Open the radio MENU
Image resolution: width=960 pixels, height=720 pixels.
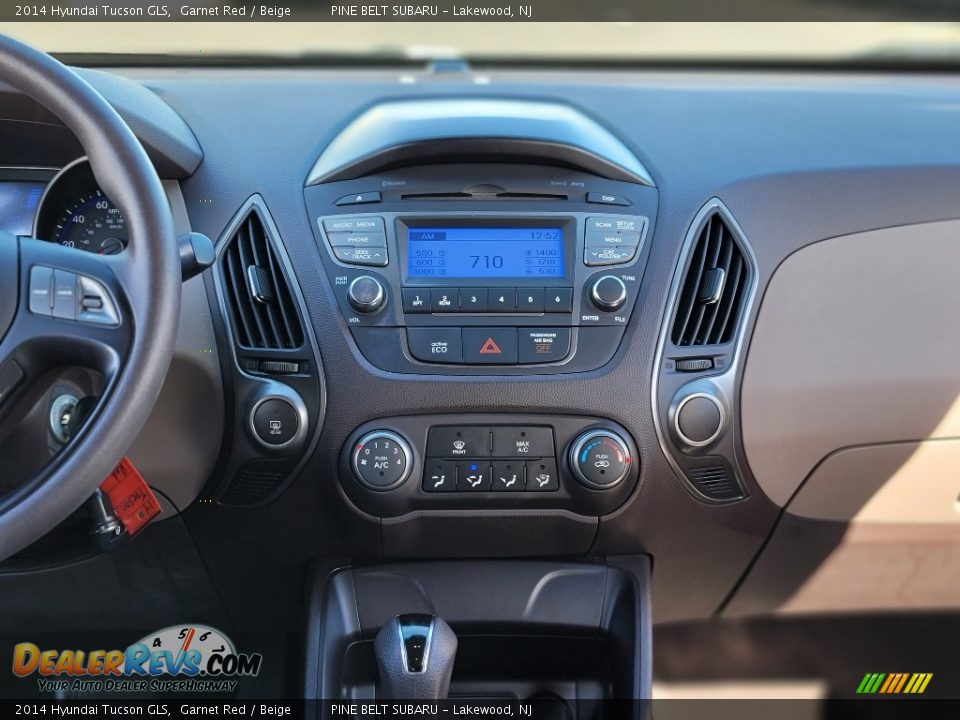click(613, 239)
